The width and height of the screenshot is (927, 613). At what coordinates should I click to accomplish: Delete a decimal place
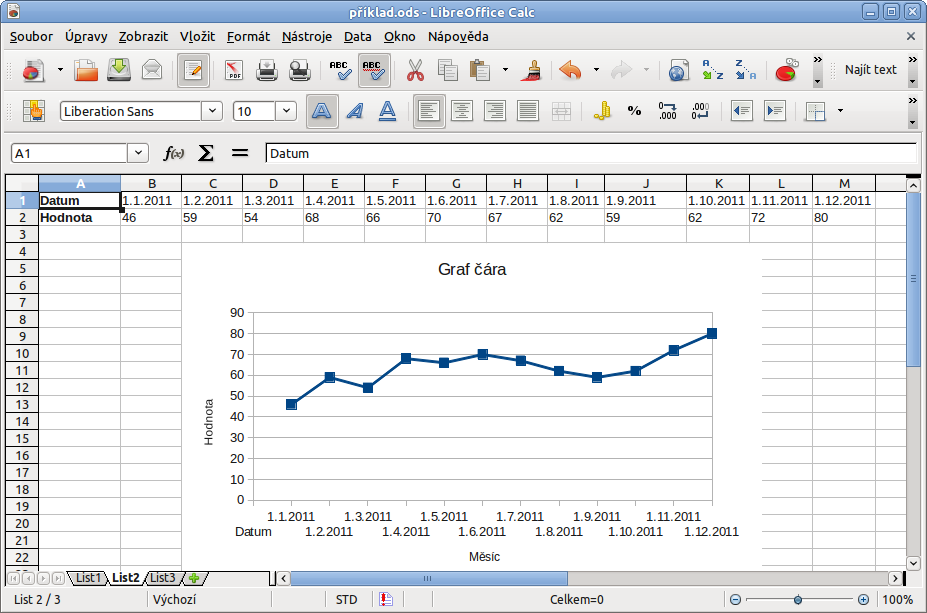(701, 111)
